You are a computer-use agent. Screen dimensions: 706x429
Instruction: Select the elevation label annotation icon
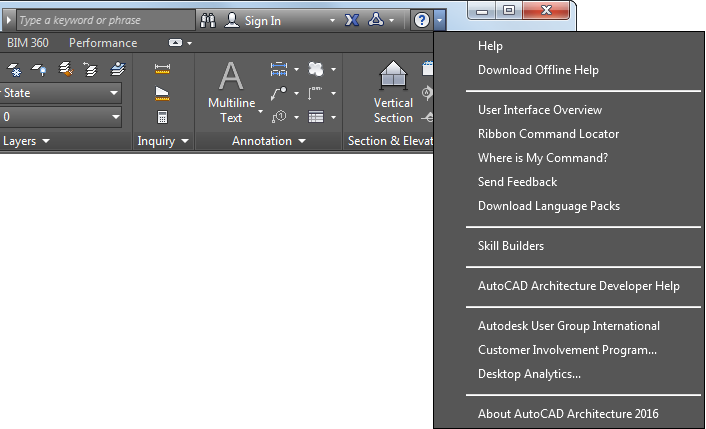[x=315, y=93]
